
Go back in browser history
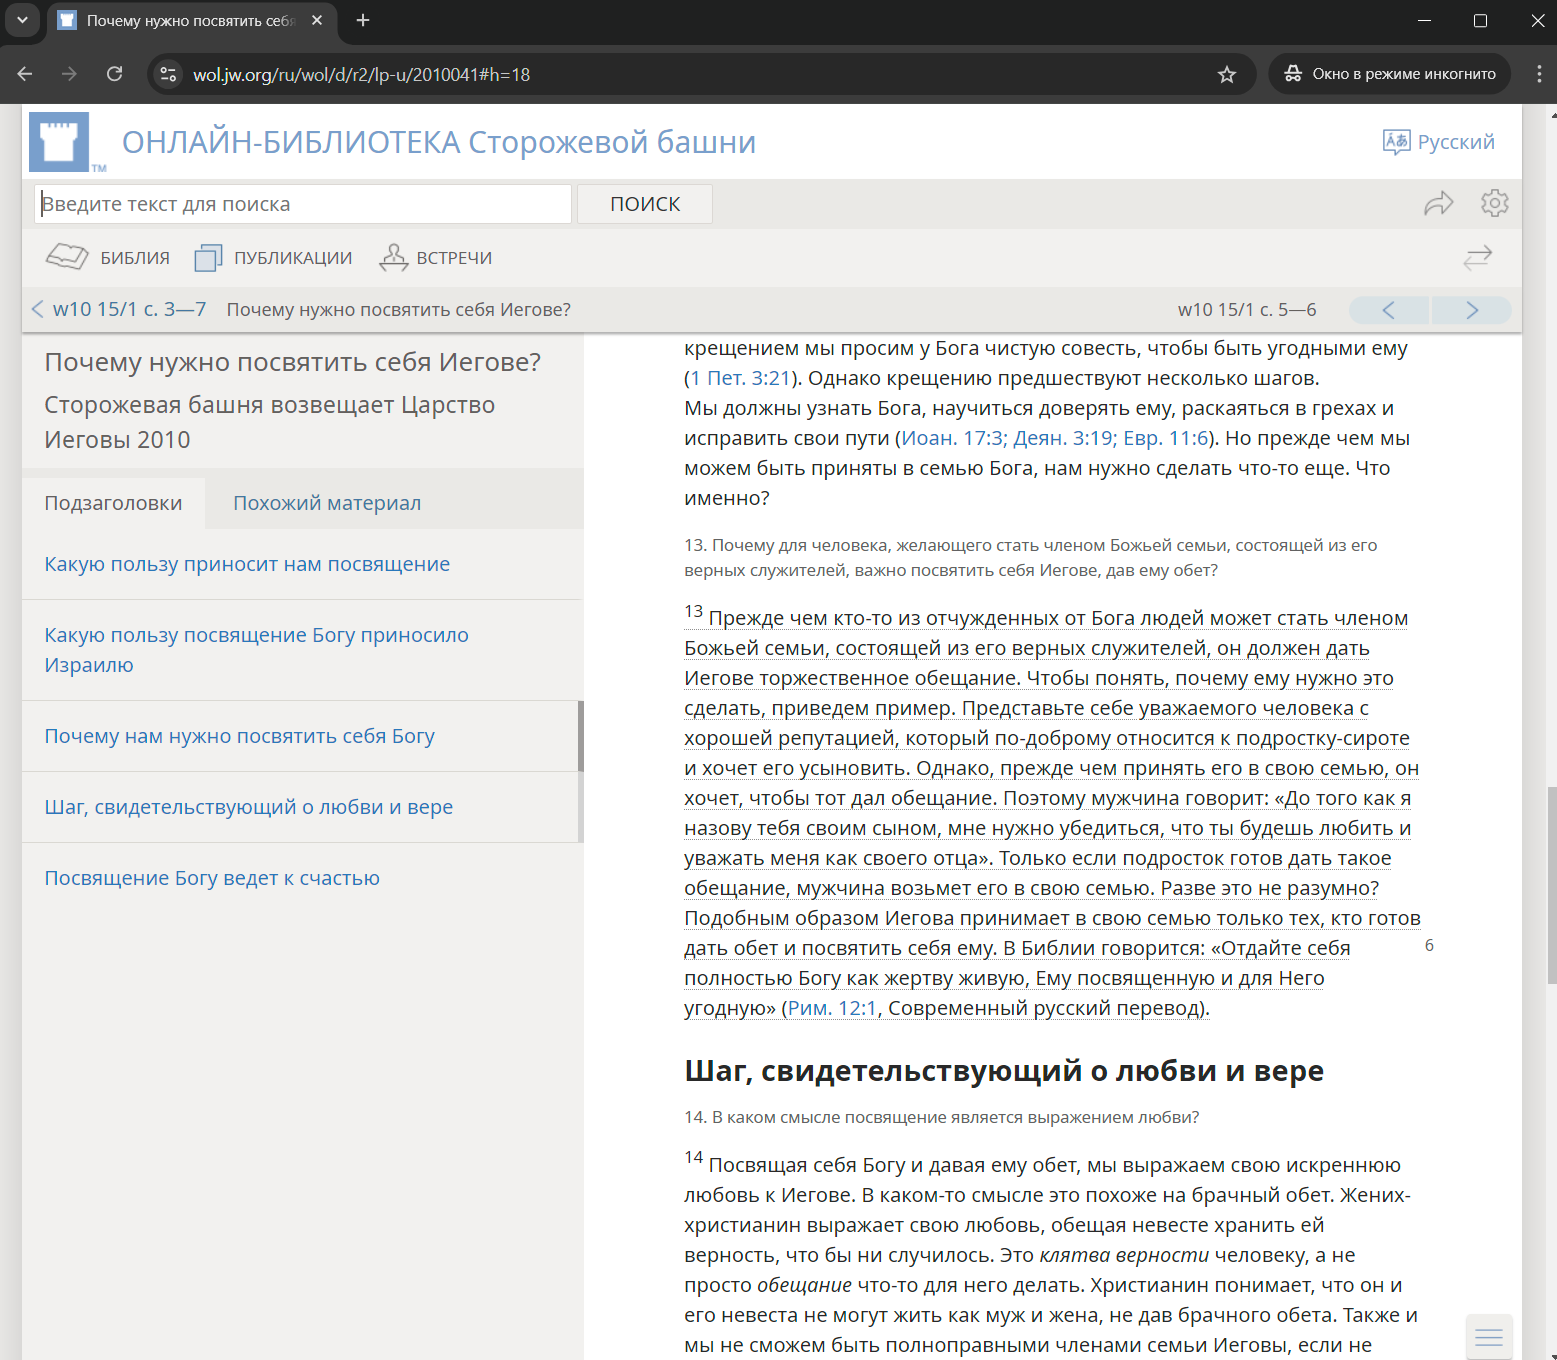tap(25, 74)
